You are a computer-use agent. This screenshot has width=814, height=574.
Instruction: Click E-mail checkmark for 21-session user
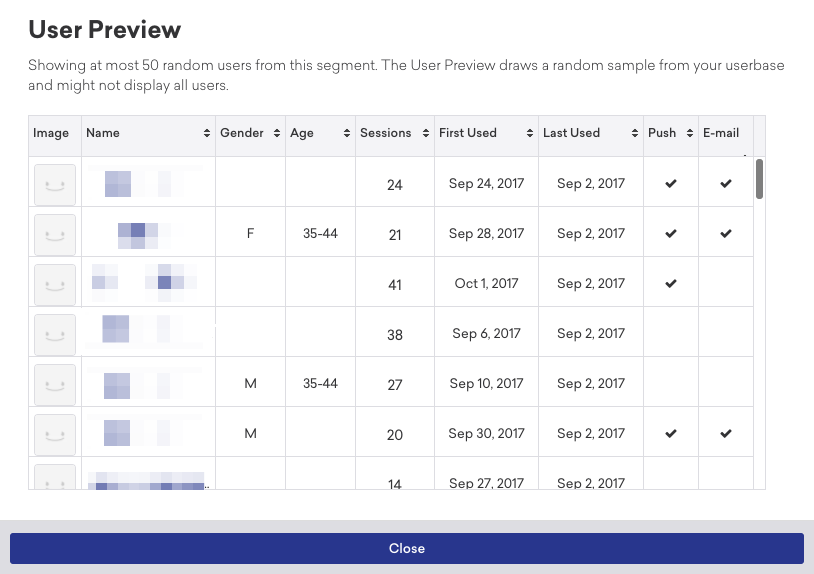tap(726, 234)
